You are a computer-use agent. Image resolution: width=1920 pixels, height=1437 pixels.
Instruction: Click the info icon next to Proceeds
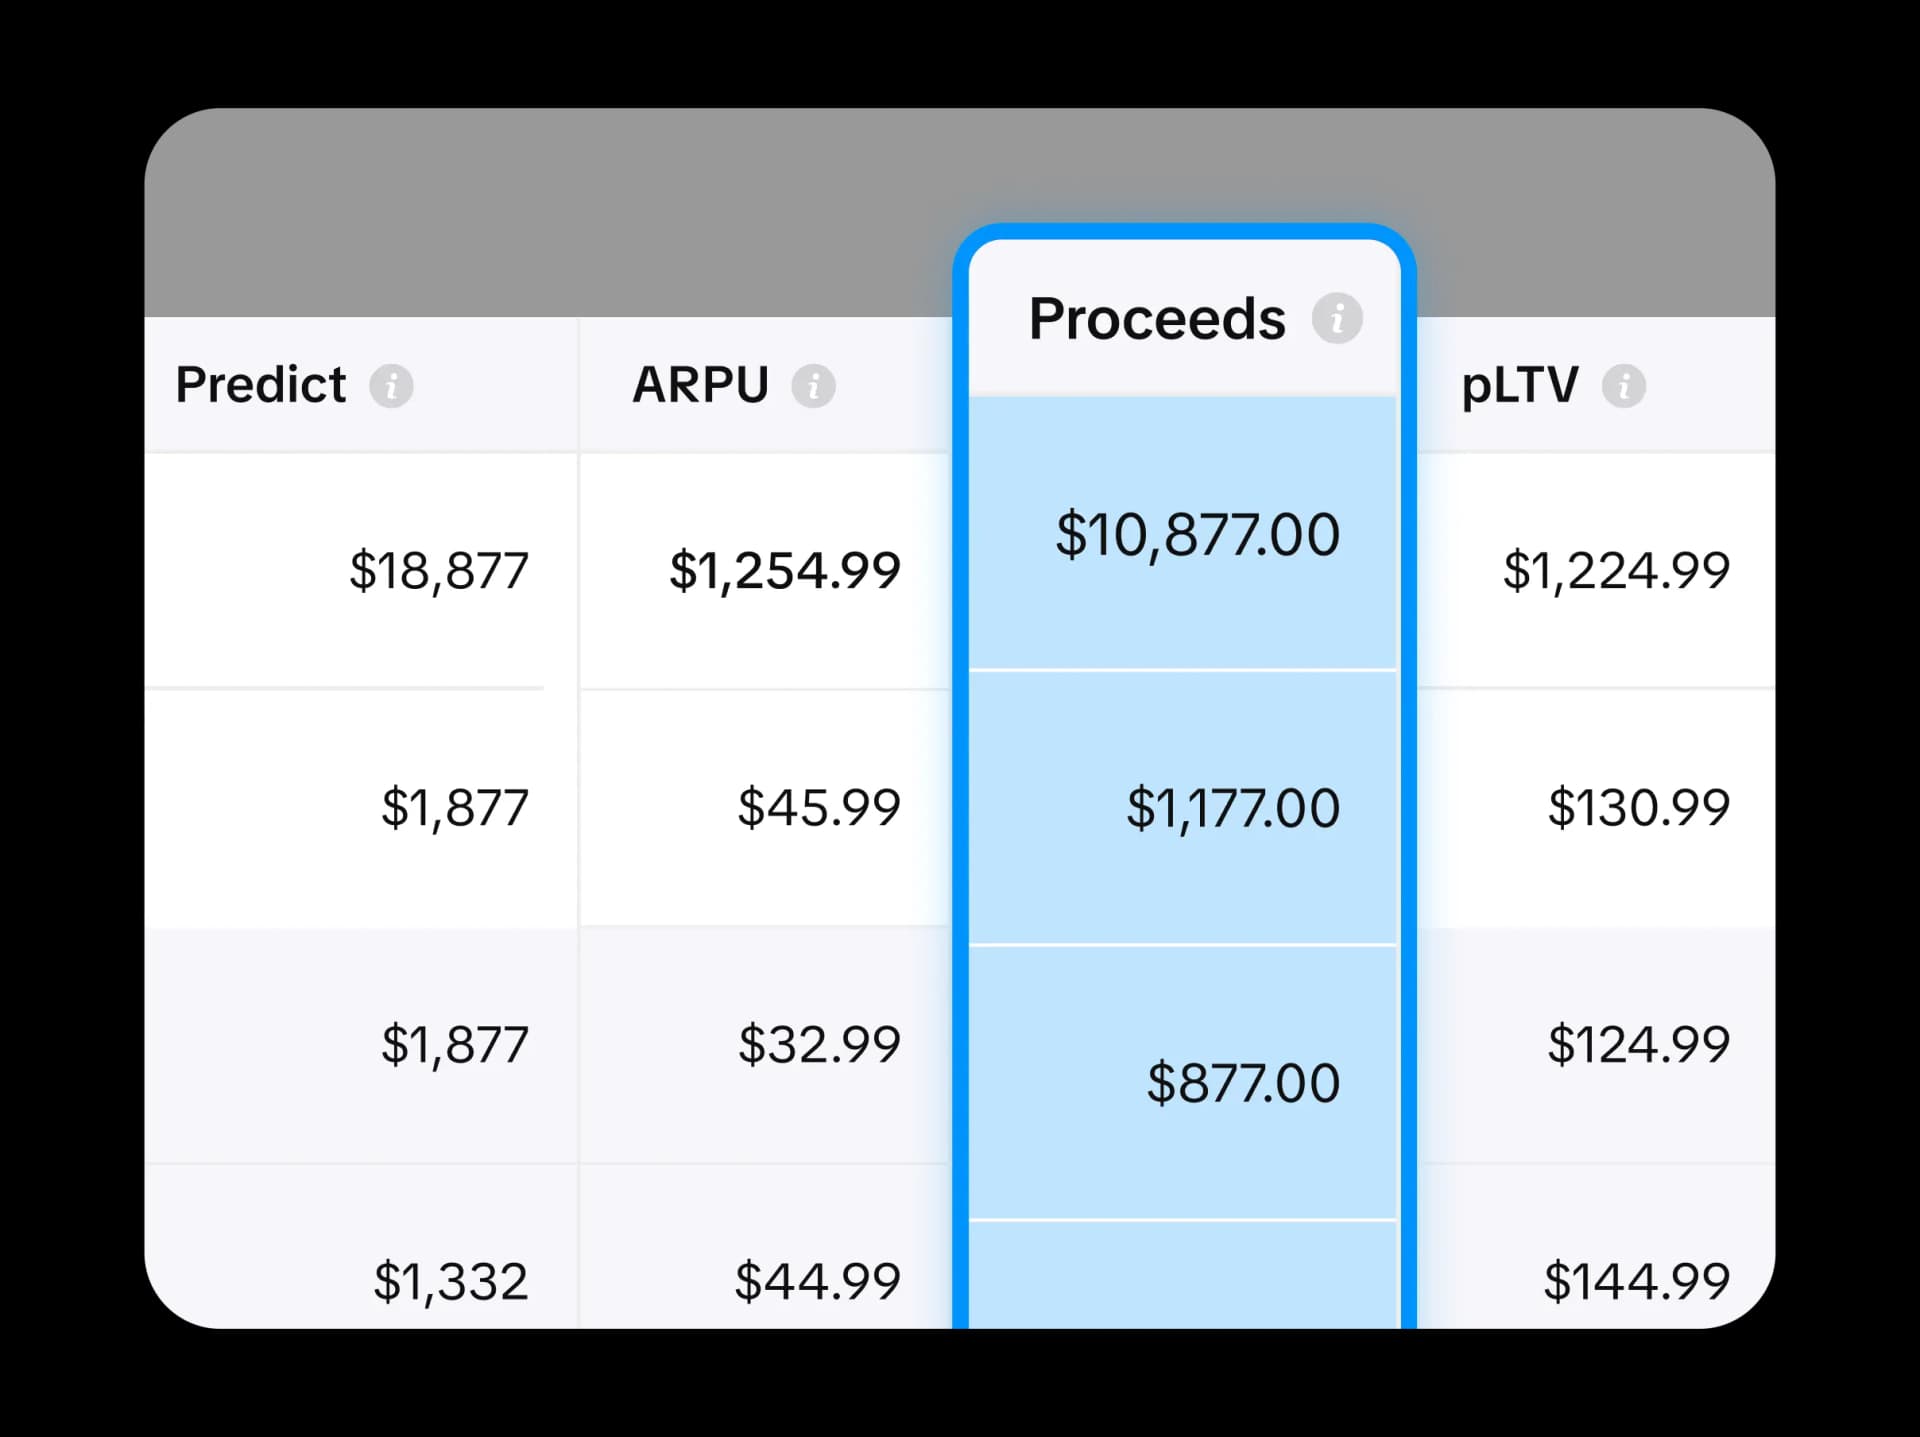(1337, 318)
